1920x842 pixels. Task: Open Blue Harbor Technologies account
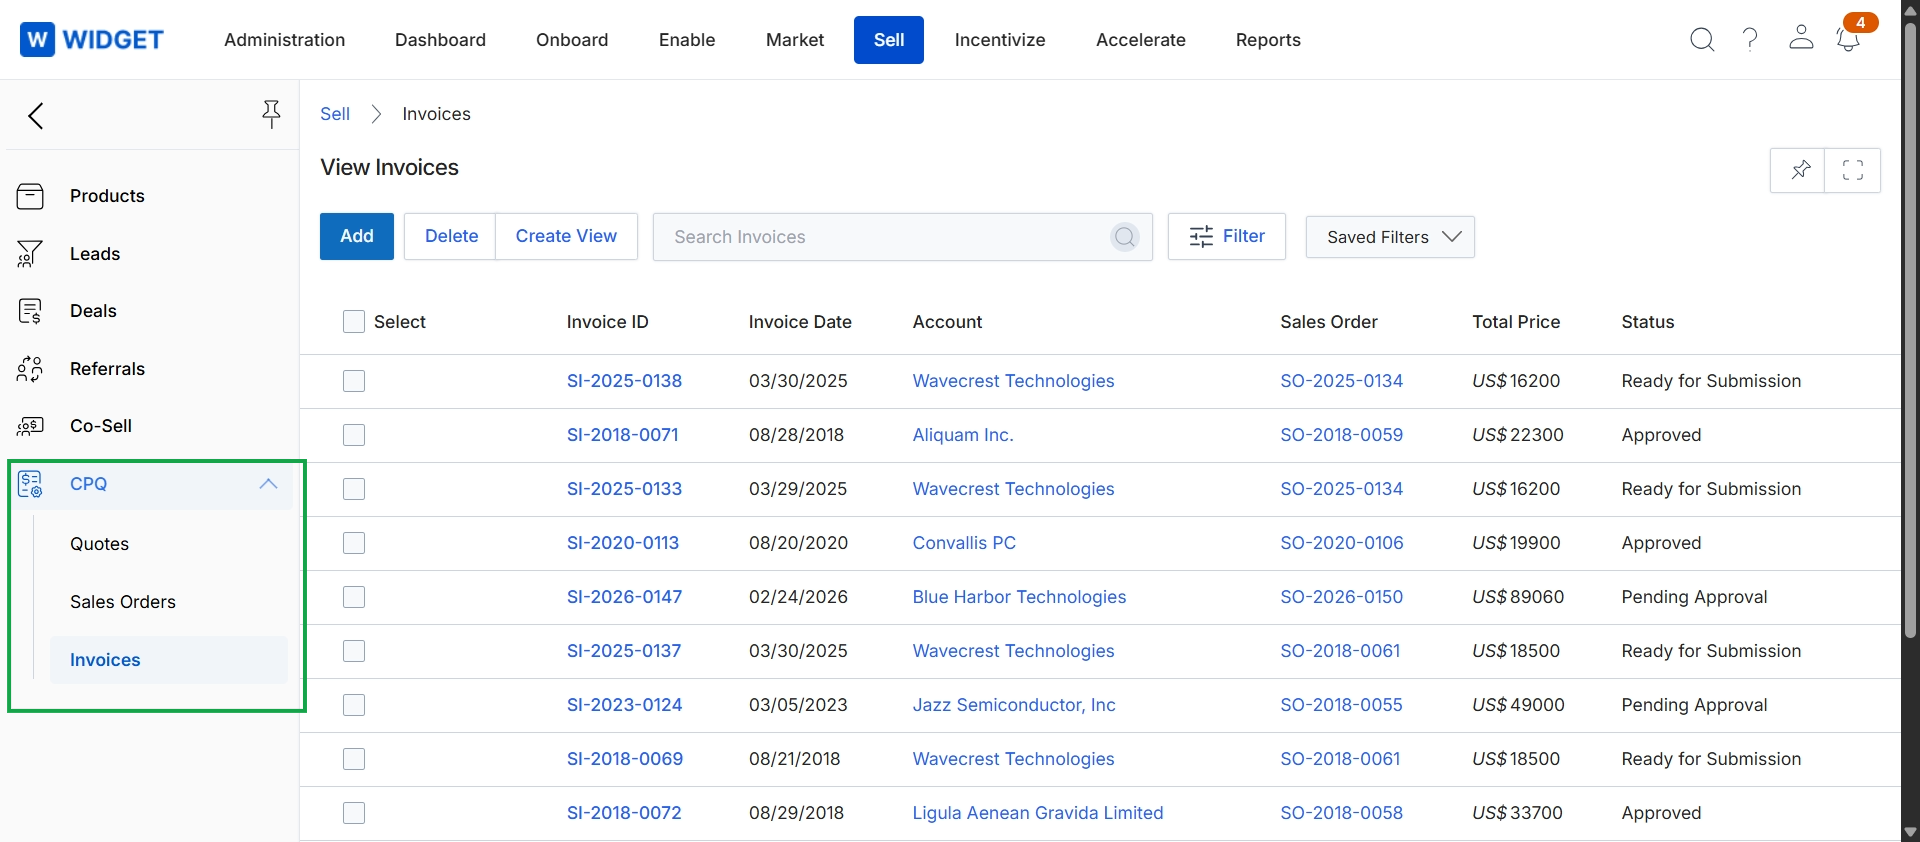pyautogui.click(x=1019, y=597)
